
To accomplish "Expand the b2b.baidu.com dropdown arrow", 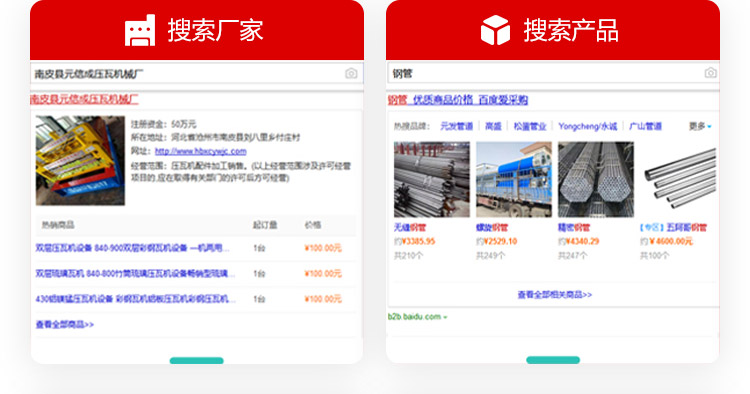I will [445, 317].
